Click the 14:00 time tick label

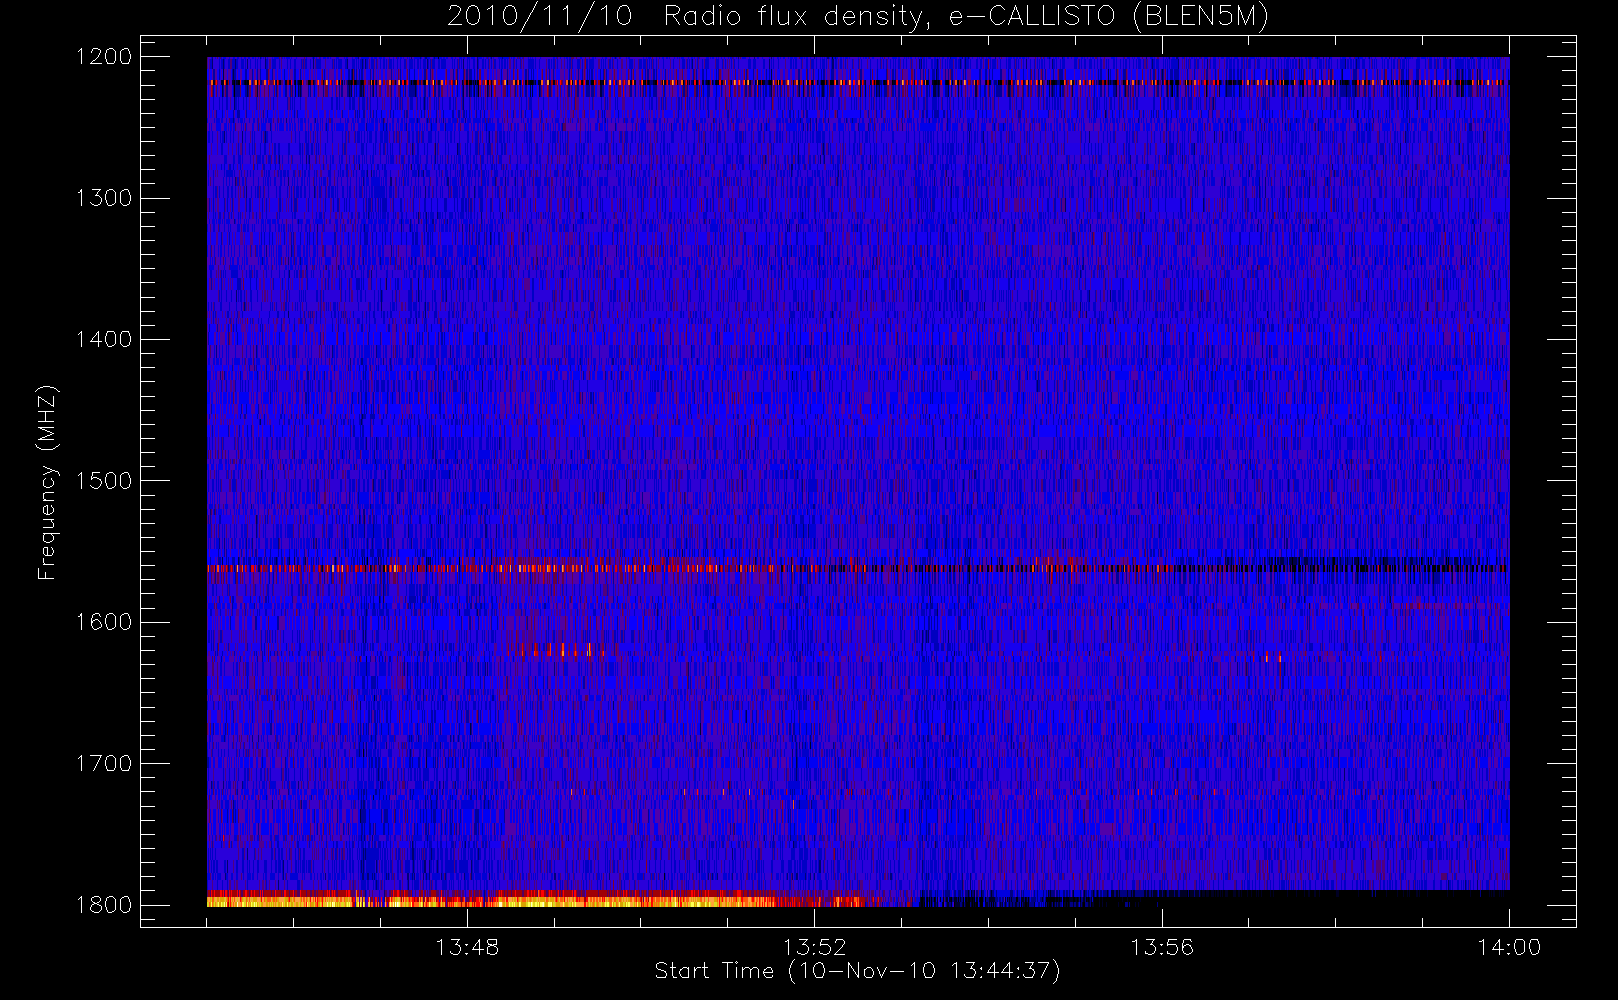(x=1509, y=946)
